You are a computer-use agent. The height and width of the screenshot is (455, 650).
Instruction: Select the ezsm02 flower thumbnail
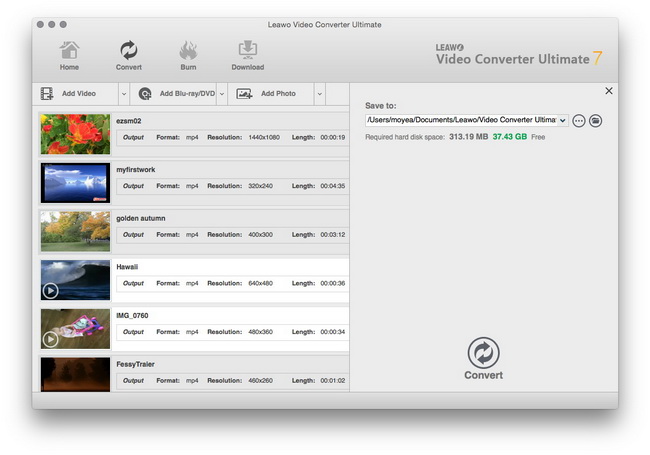pos(75,133)
